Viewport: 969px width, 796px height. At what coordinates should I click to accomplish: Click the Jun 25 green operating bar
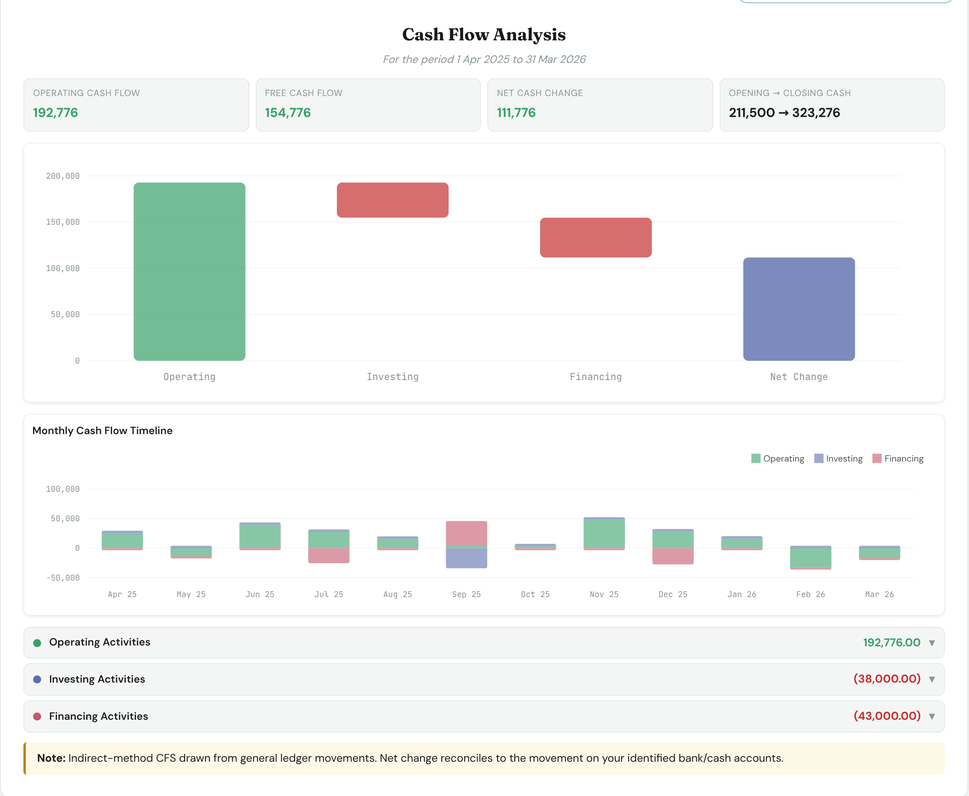[260, 536]
